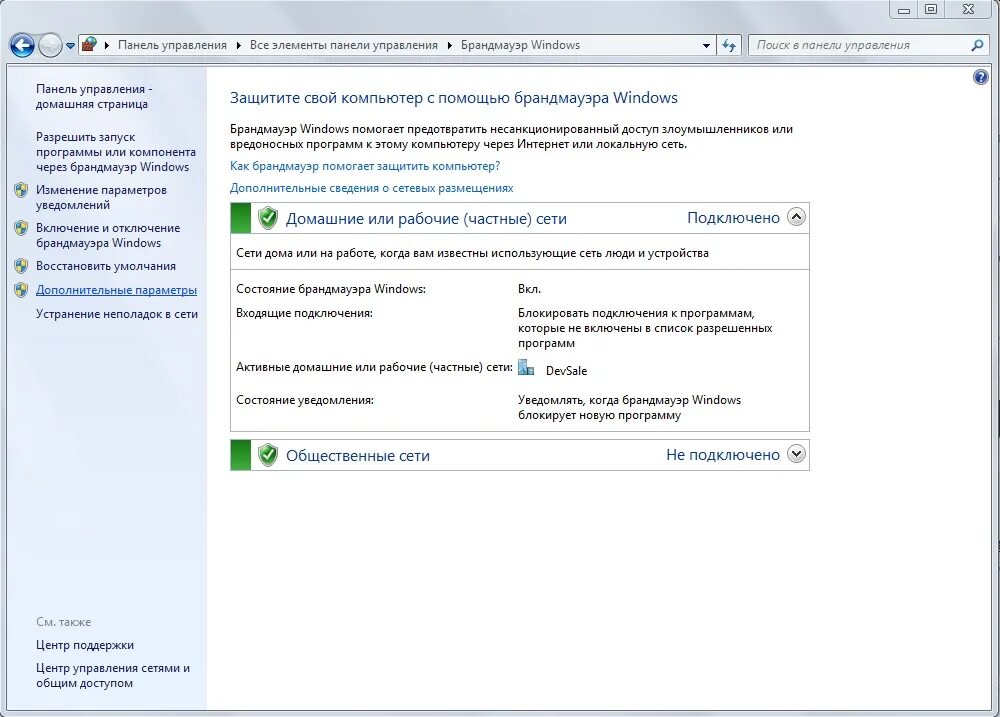Click the magnifier search icon
1000x717 pixels.
point(977,45)
